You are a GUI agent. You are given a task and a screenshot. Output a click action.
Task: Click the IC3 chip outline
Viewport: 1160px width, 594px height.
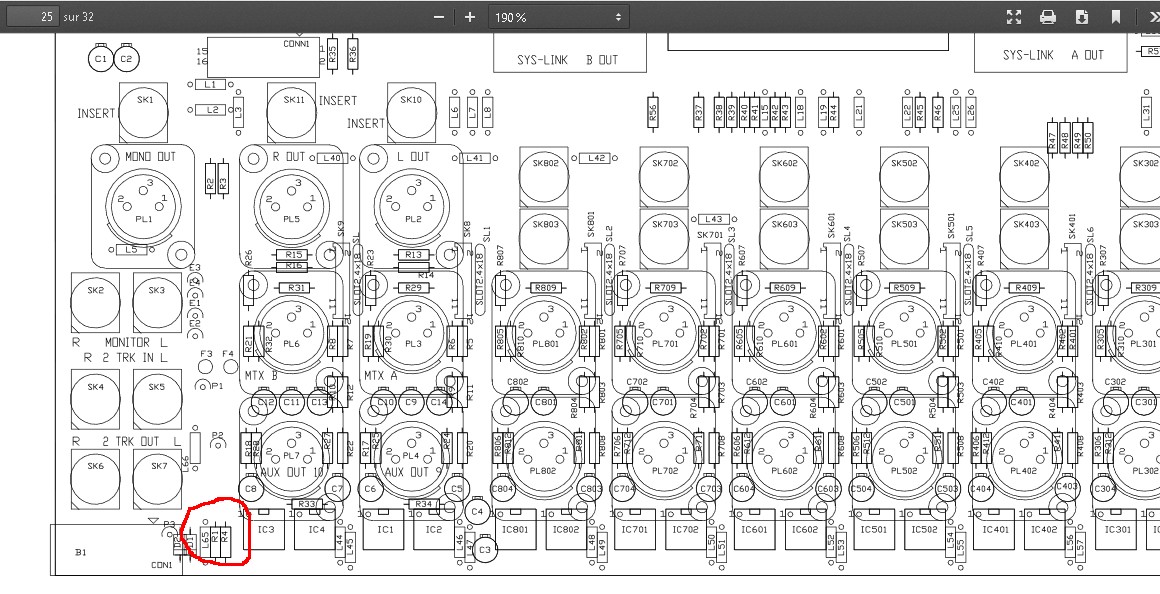(x=266, y=530)
